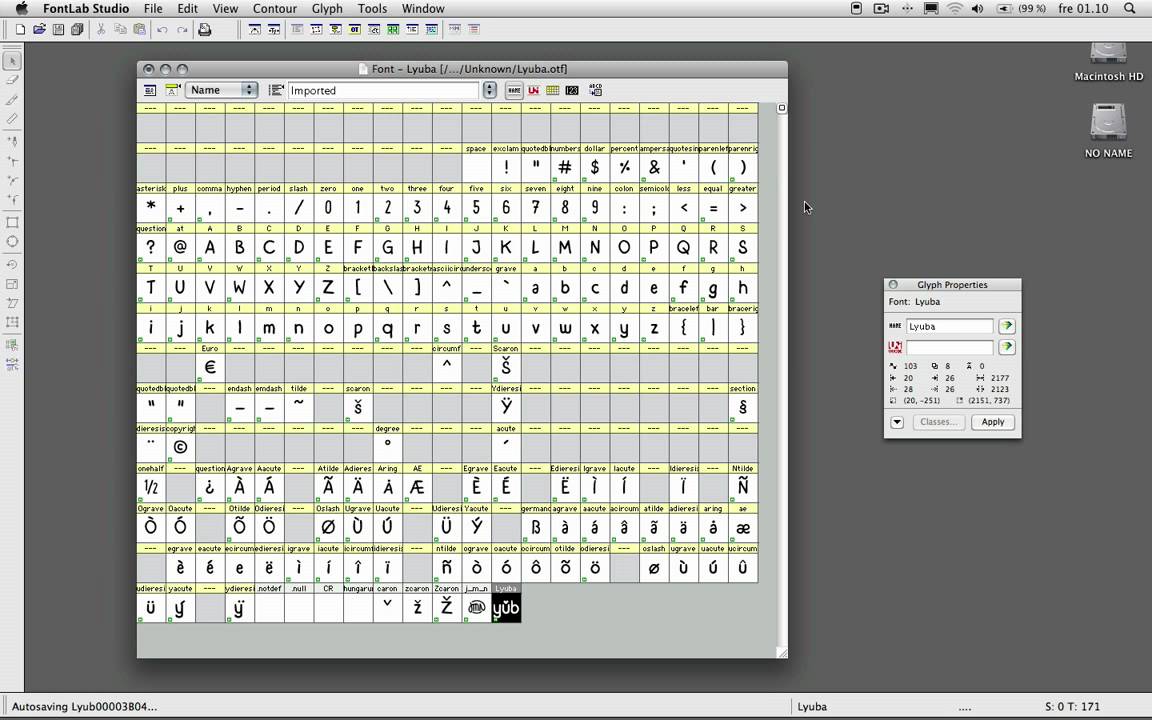
Task: Click the Classes... button
Action: 938,422
